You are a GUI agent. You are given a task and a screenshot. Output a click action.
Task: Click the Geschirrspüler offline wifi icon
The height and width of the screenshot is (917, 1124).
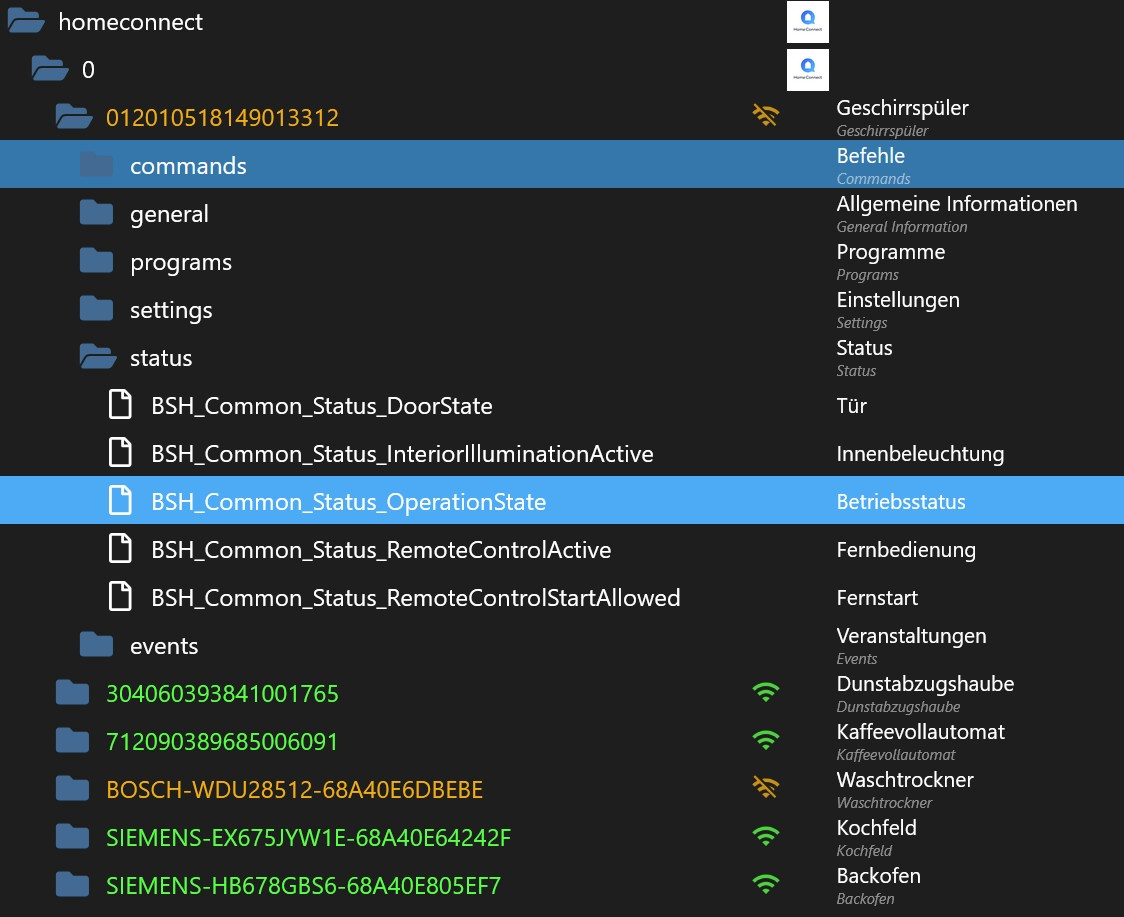coord(765,117)
